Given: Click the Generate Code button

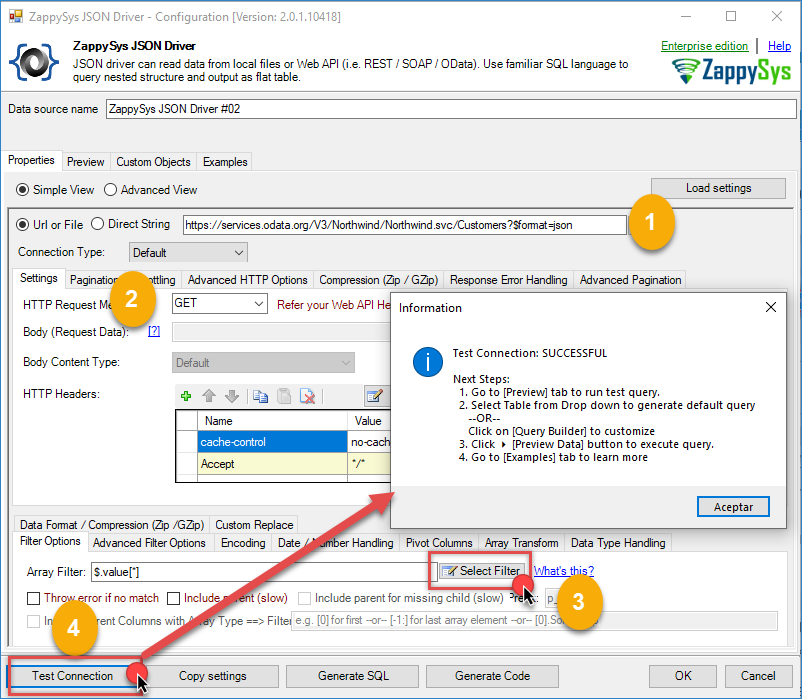Looking at the screenshot, I should coord(492,676).
